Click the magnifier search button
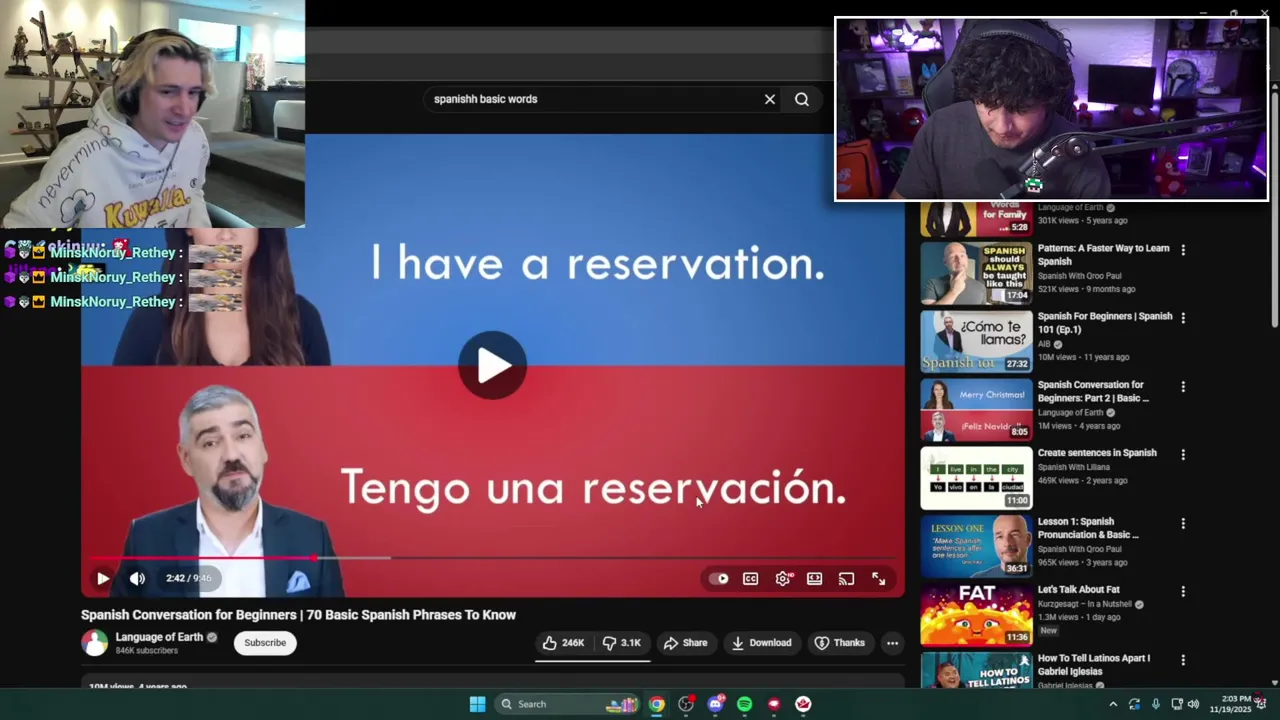This screenshot has height=720, width=1280. point(802,99)
